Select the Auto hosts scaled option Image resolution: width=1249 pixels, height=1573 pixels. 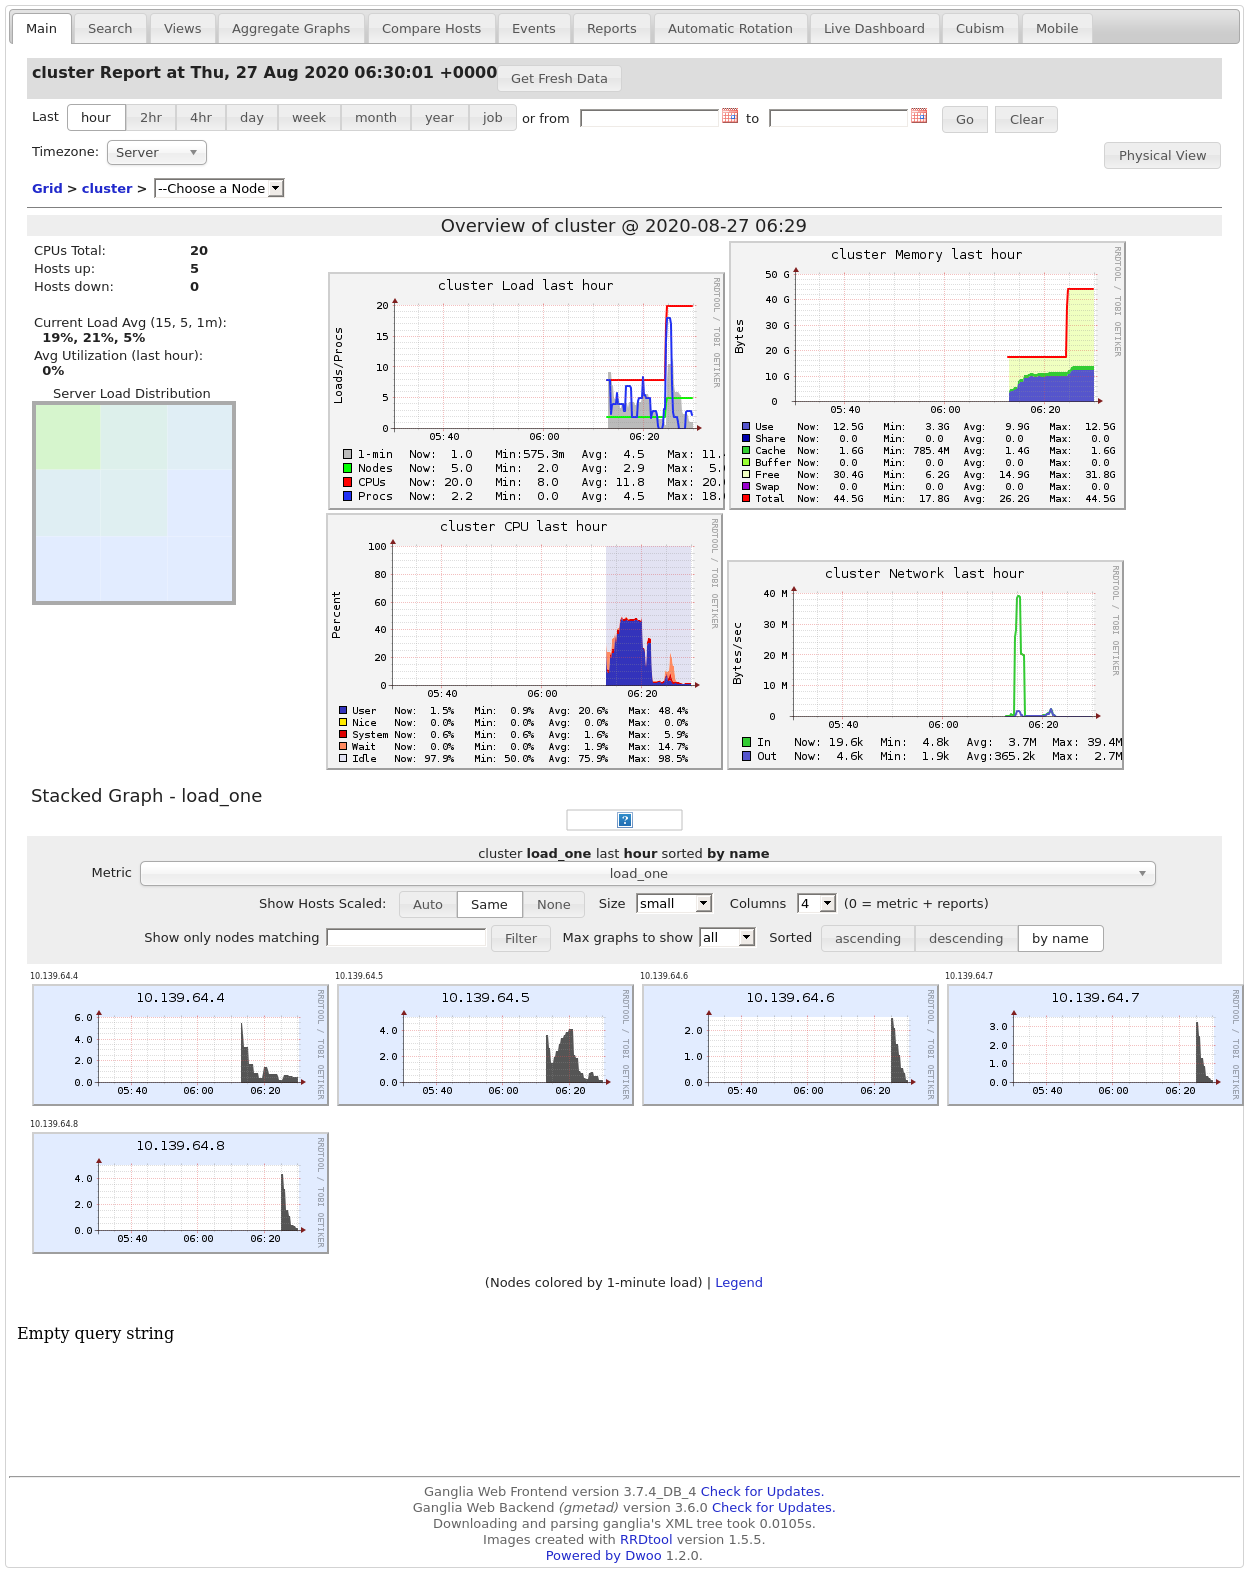point(428,904)
